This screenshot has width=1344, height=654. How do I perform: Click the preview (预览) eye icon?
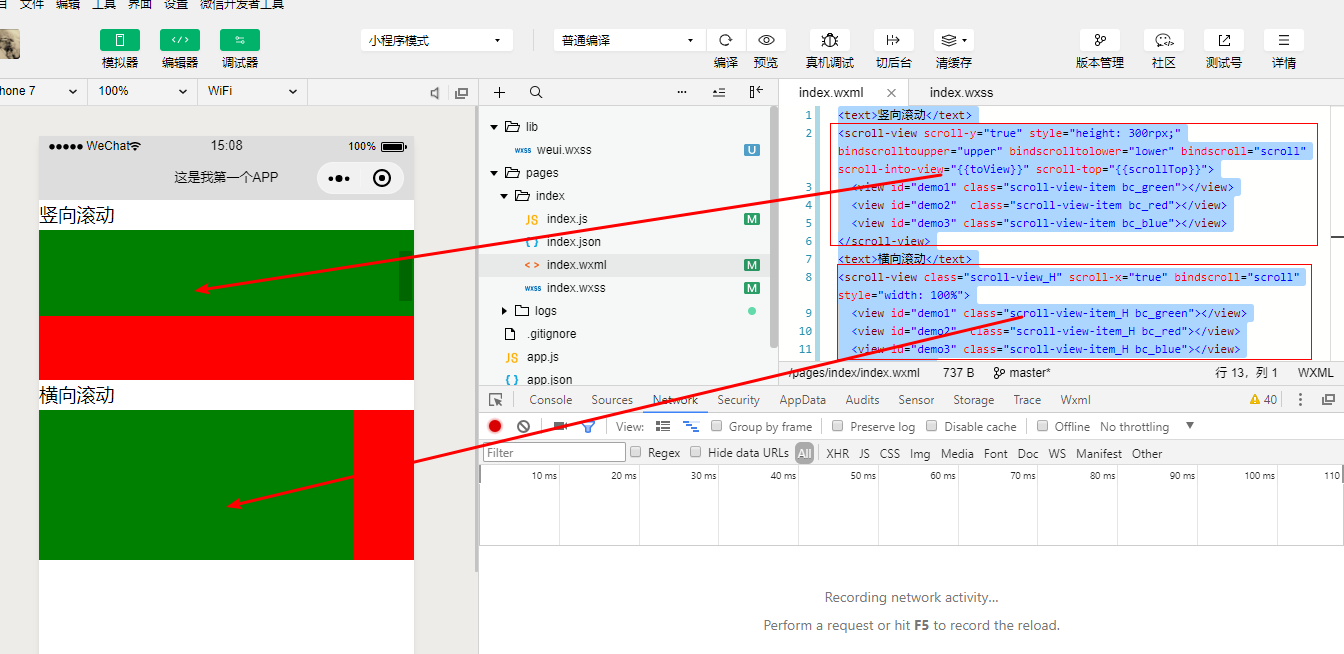tap(766, 41)
